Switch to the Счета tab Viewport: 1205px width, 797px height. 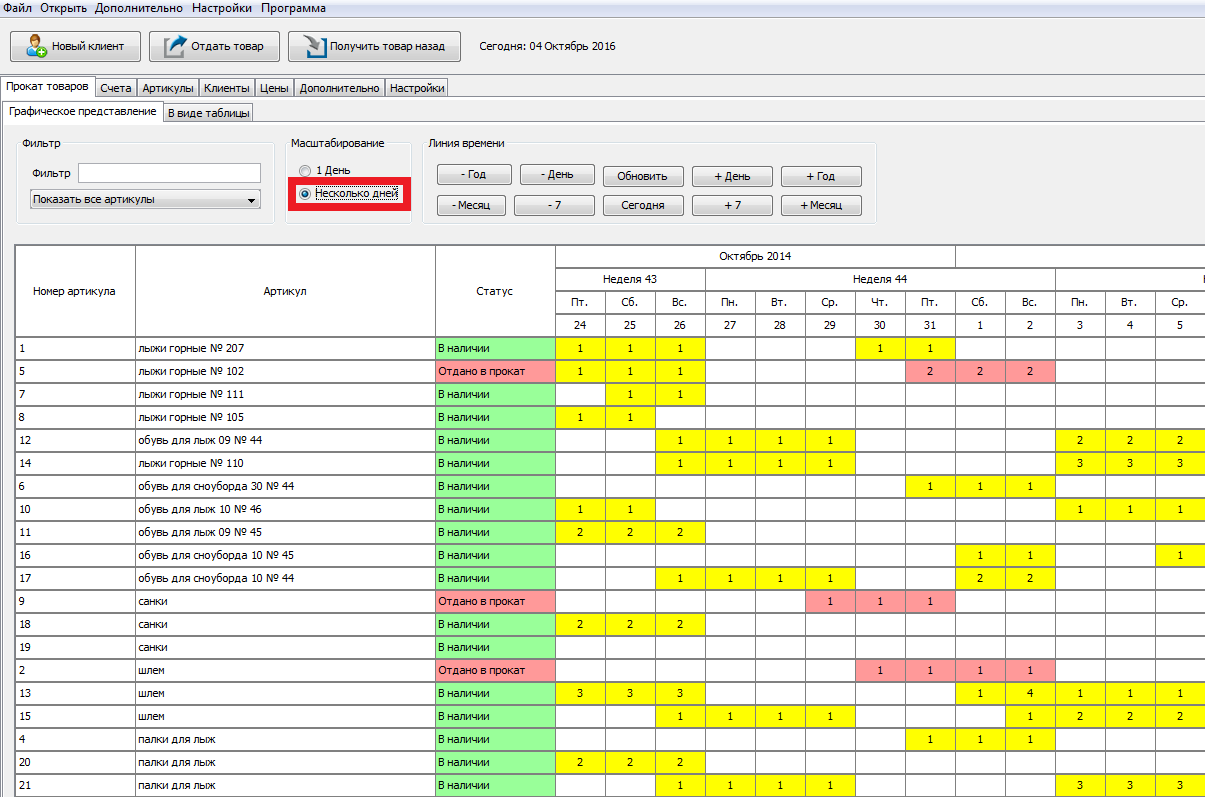(116, 88)
